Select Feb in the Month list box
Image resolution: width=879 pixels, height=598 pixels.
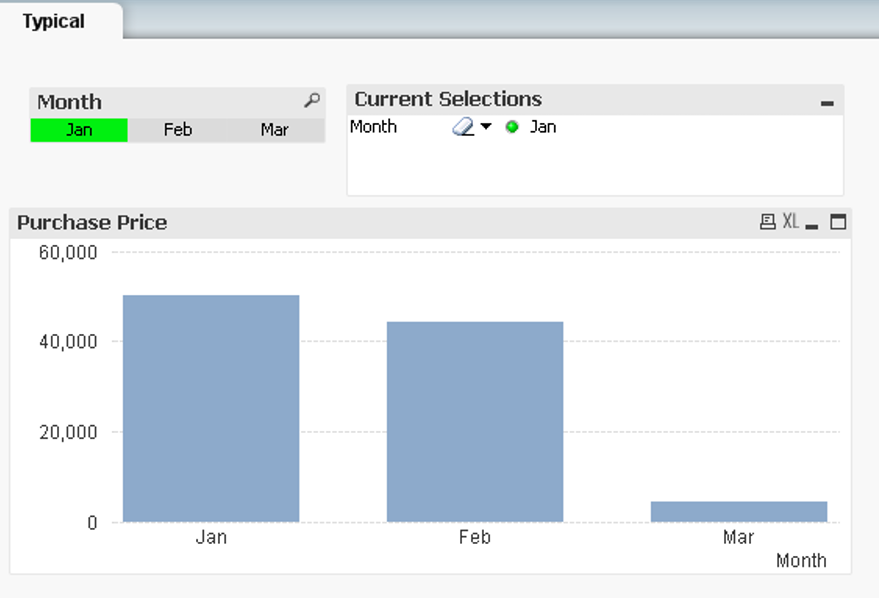coord(177,130)
